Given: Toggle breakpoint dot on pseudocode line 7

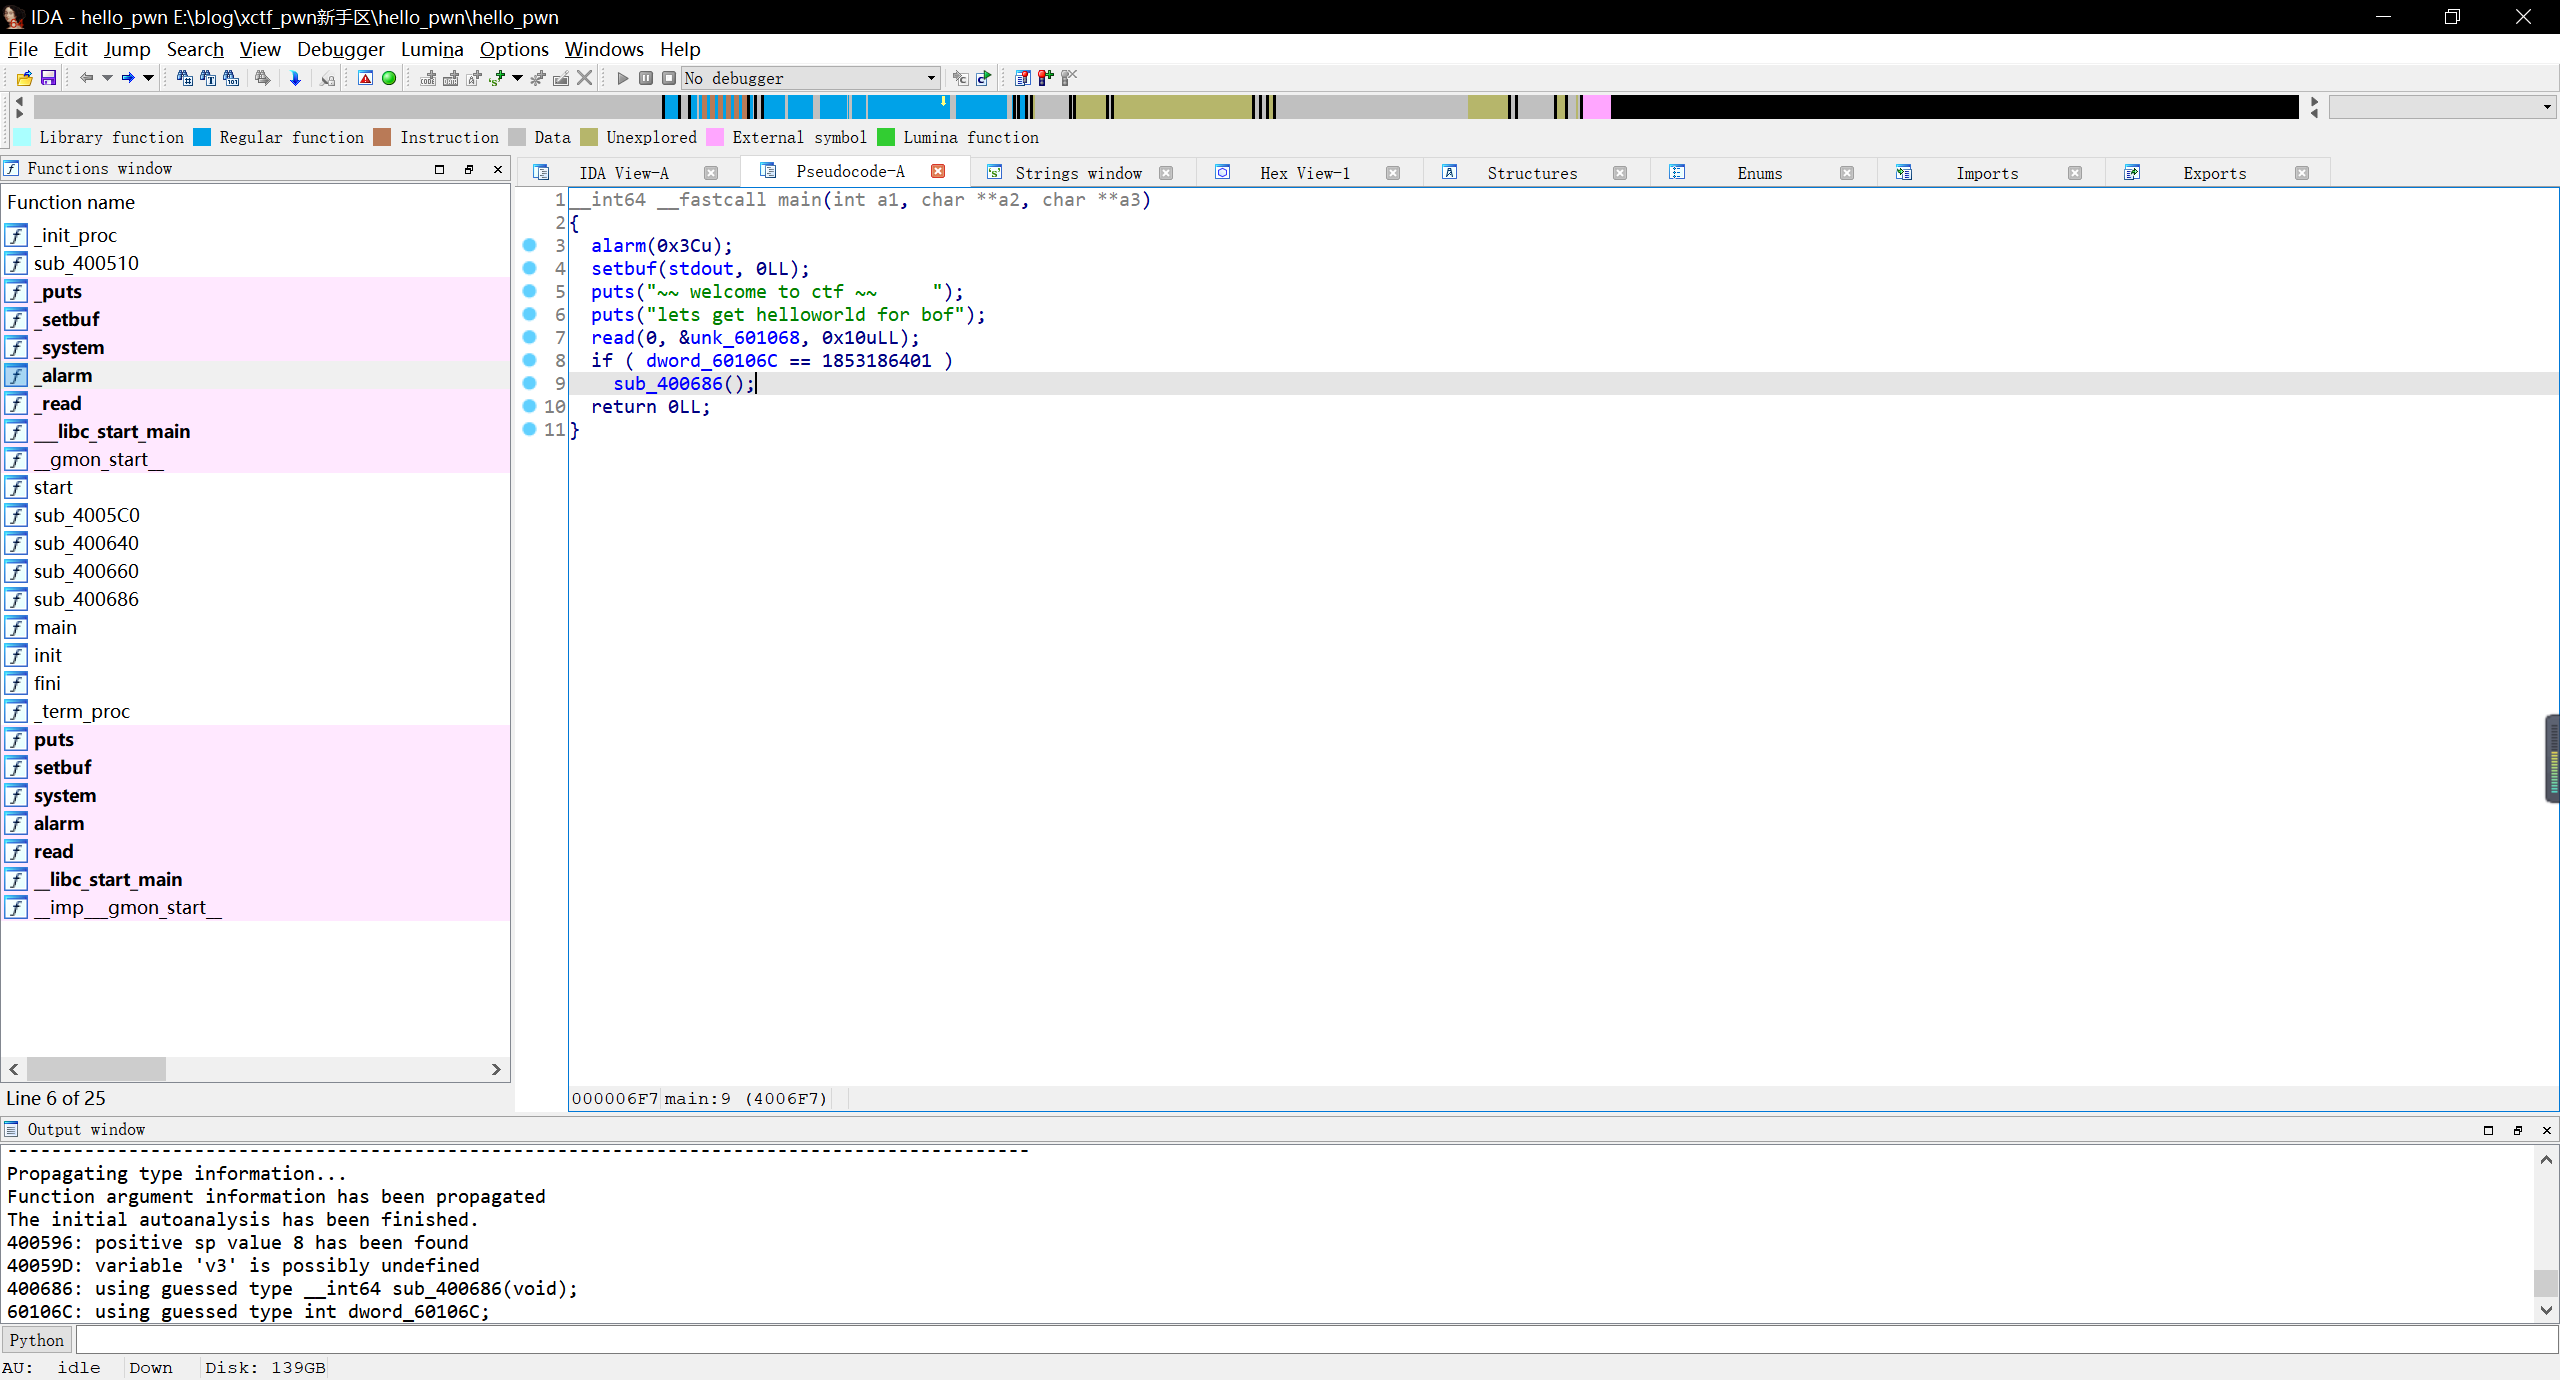Looking at the screenshot, I should [530, 337].
